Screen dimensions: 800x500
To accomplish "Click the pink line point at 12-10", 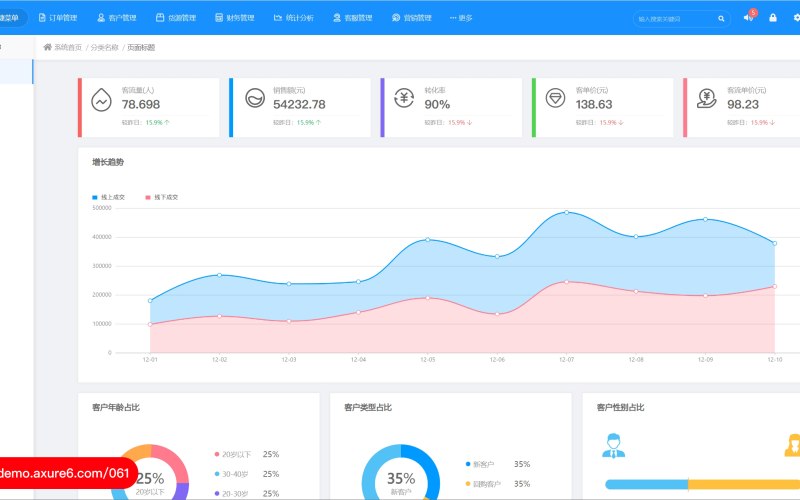I will (774, 286).
